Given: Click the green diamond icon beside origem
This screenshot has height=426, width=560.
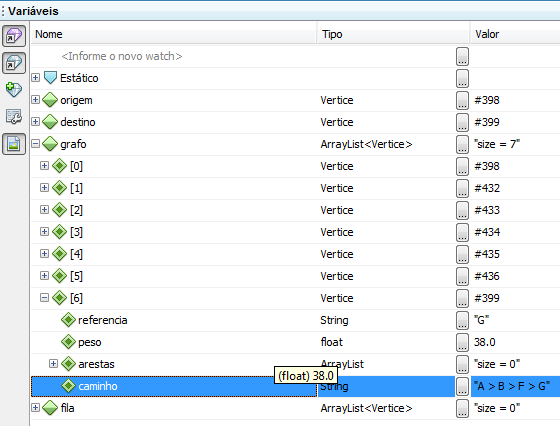Looking at the screenshot, I should [x=50, y=100].
